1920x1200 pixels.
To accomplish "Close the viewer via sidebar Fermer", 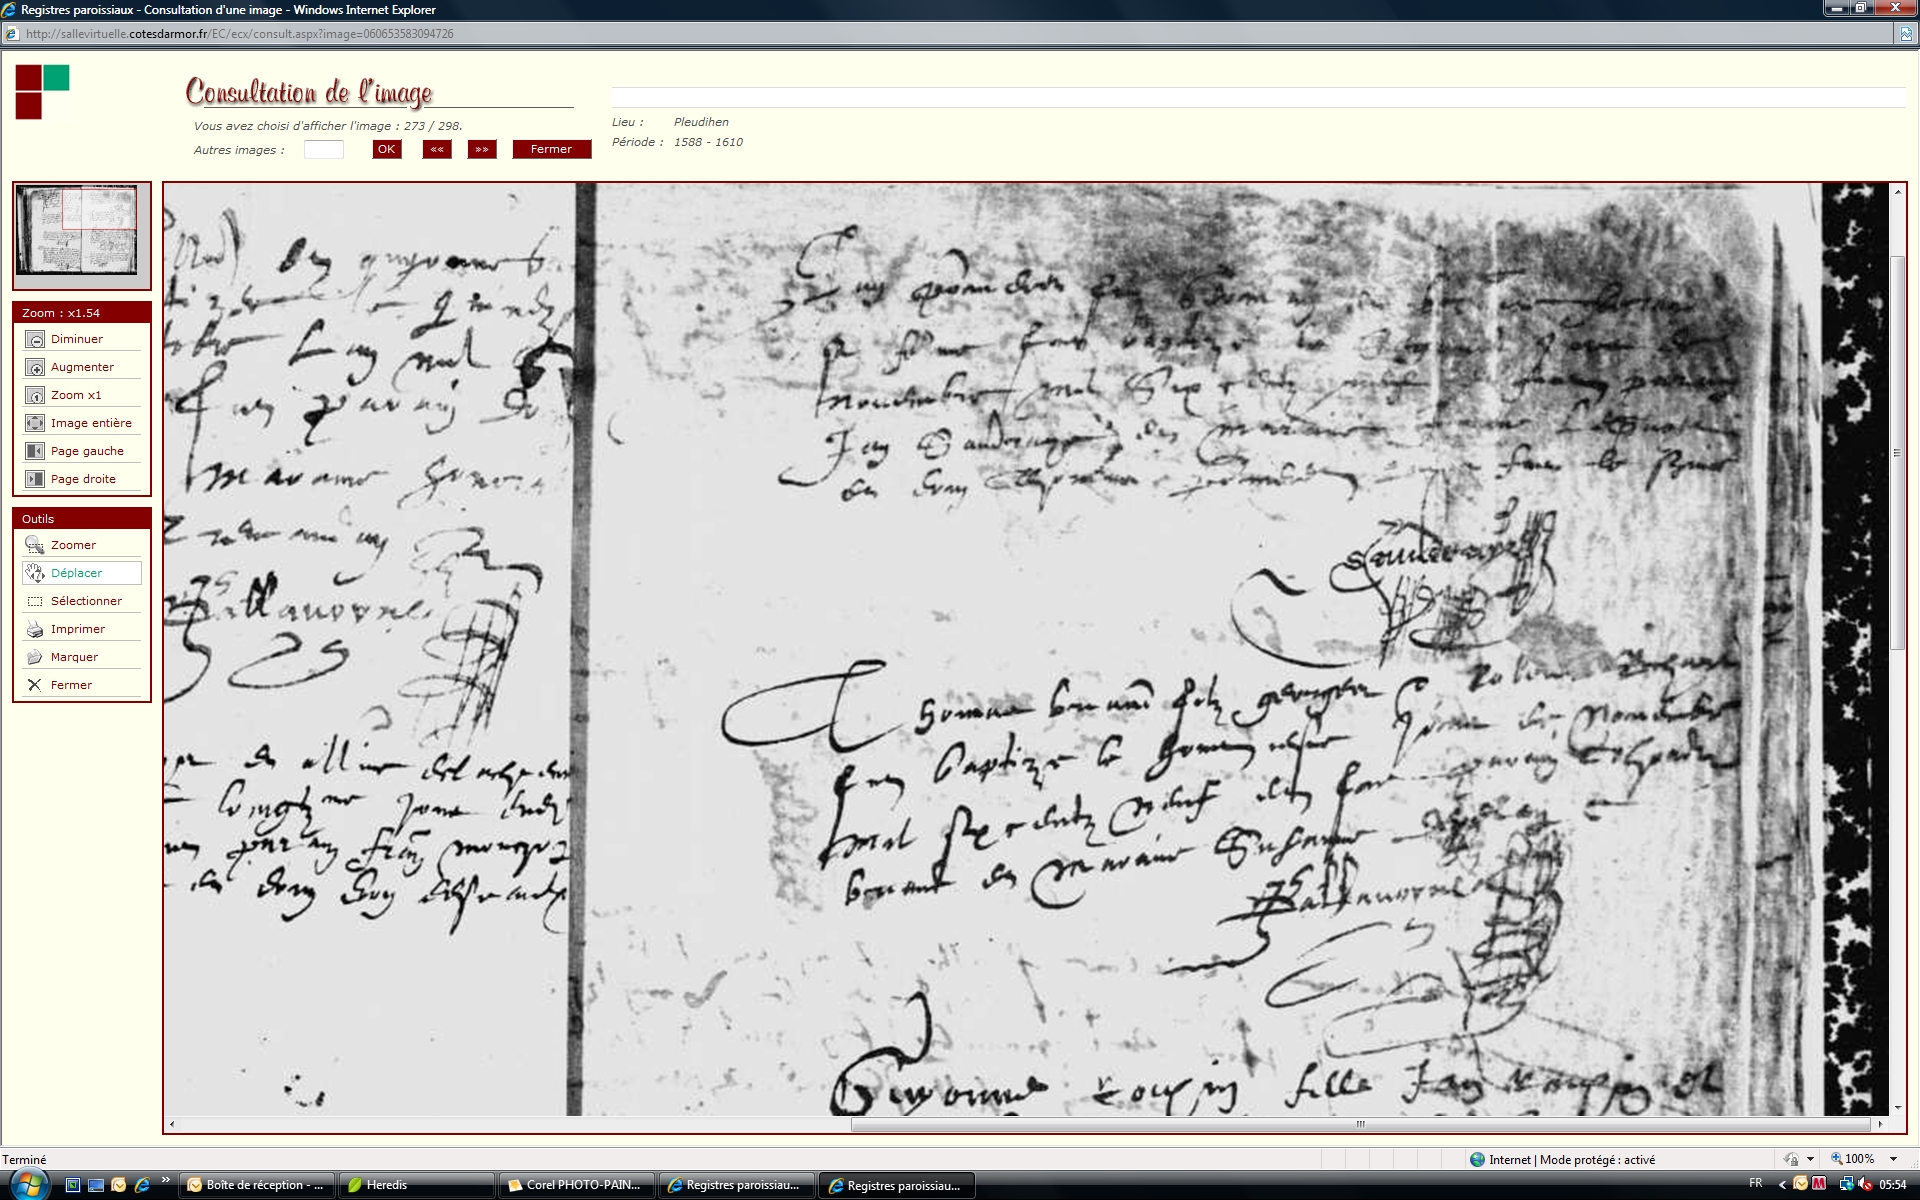I will click(x=35, y=686).
